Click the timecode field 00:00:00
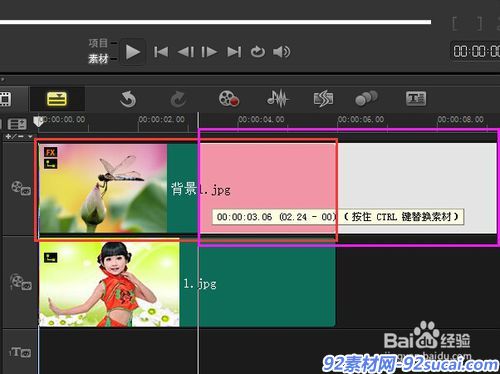Screen dimensions: 500x374 [476, 51]
